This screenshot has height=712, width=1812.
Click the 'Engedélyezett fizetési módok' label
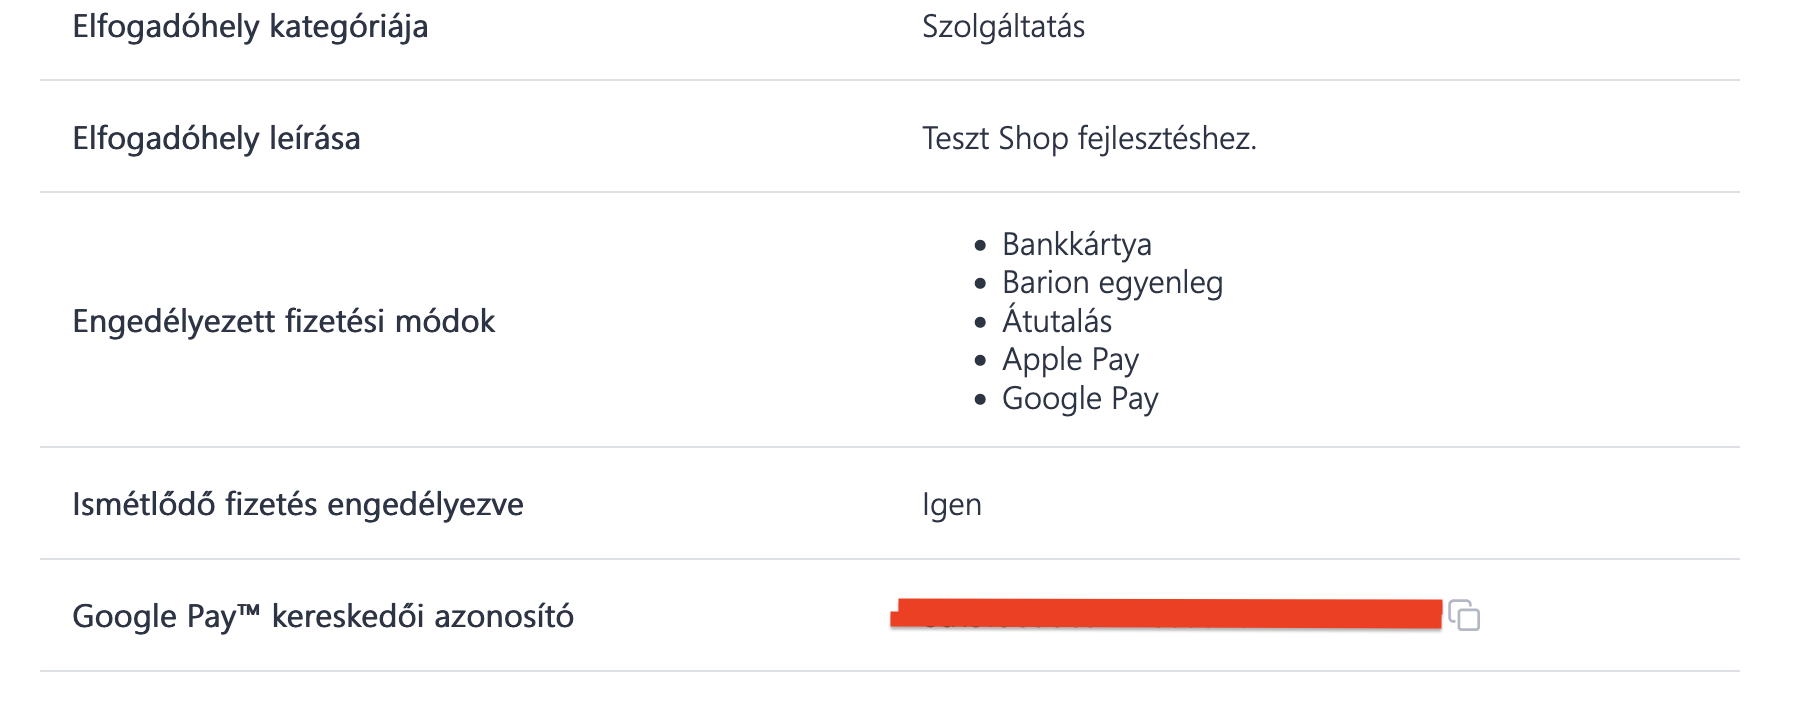tap(283, 322)
